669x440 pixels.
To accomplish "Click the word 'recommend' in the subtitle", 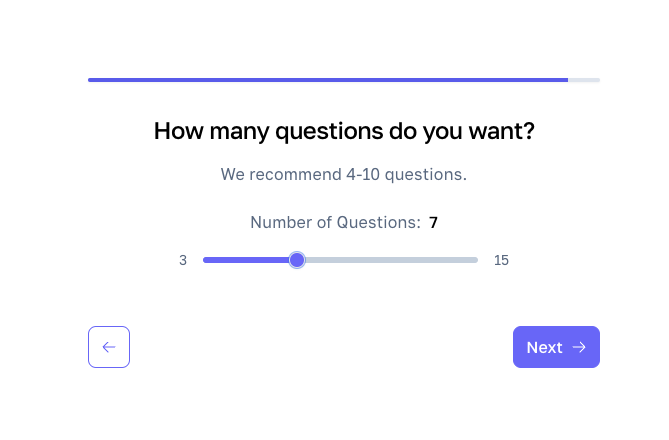I will tap(296, 175).
